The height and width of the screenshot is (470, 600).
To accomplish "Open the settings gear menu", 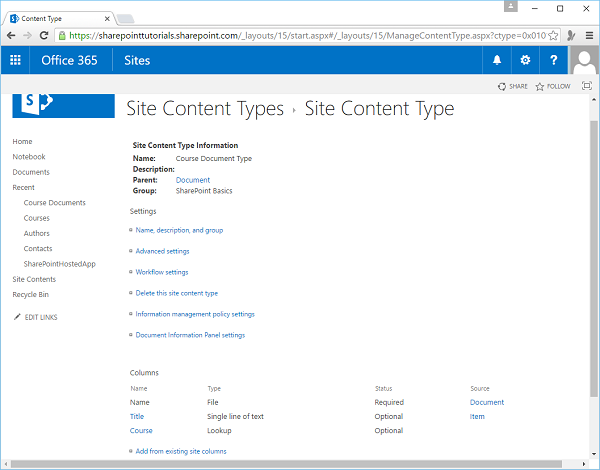I will (x=526, y=60).
